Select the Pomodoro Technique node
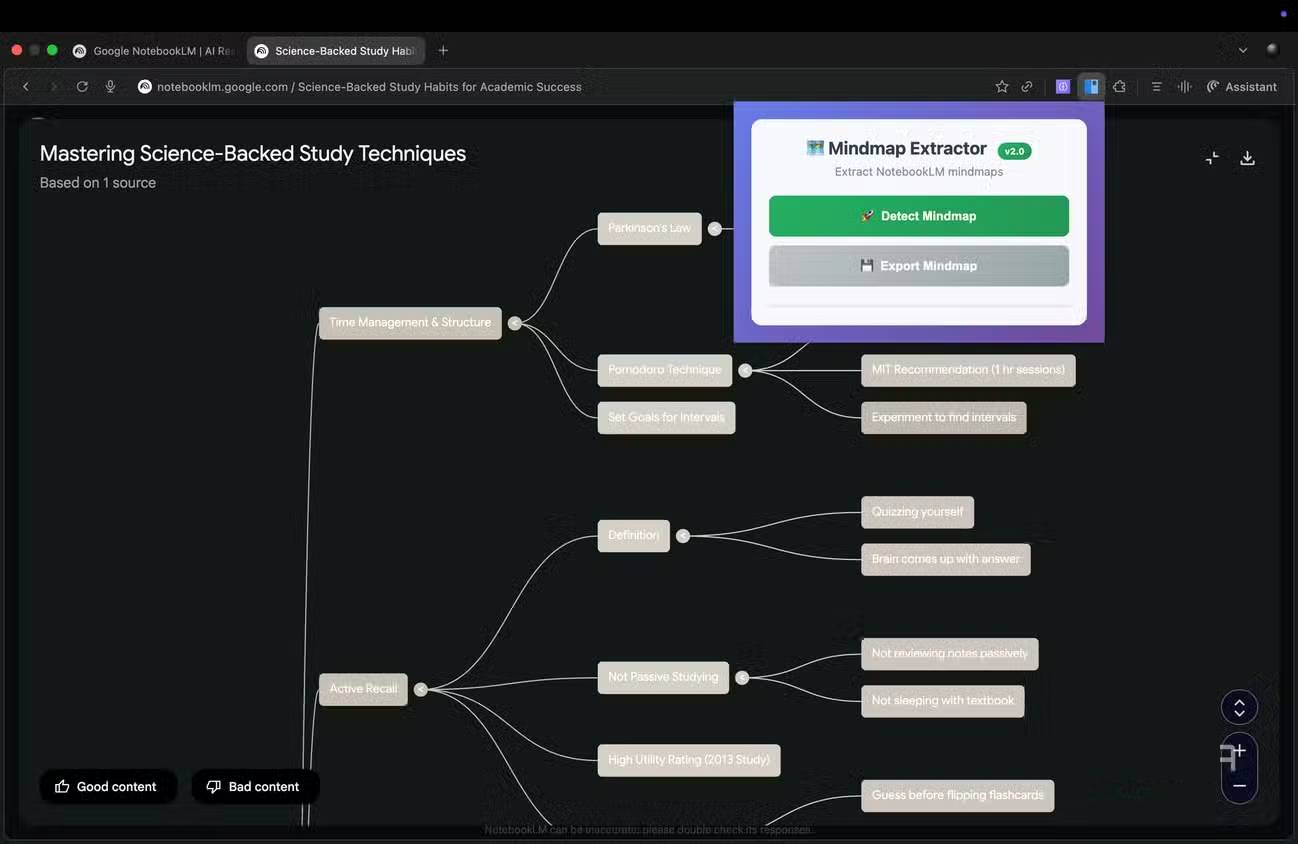This screenshot has width=1298, height=844. pyautogui.click(x=664, y=370)
